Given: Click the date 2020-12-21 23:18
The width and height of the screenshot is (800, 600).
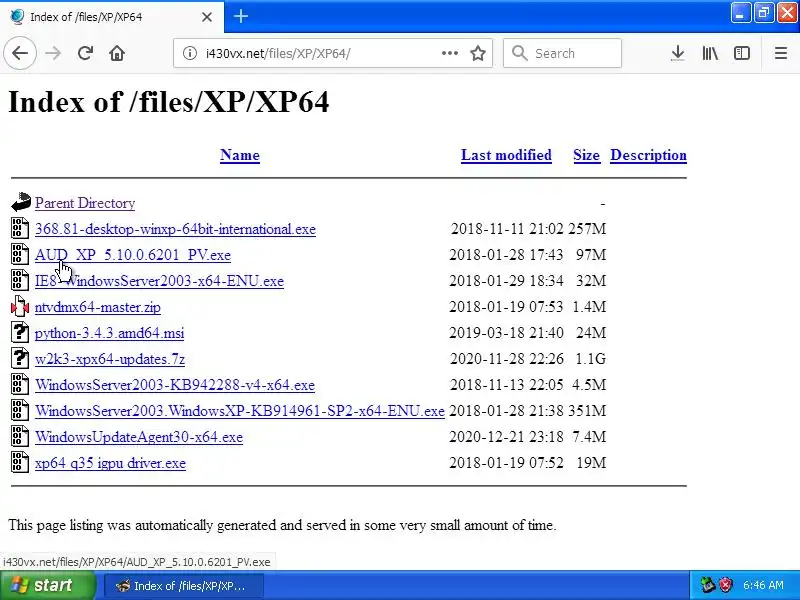Looking at the screenshot, I should 506,437.
